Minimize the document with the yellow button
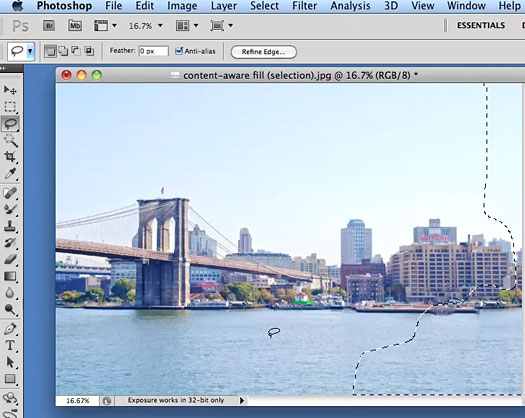Screen dimensions: 525x418 [82, 75]
